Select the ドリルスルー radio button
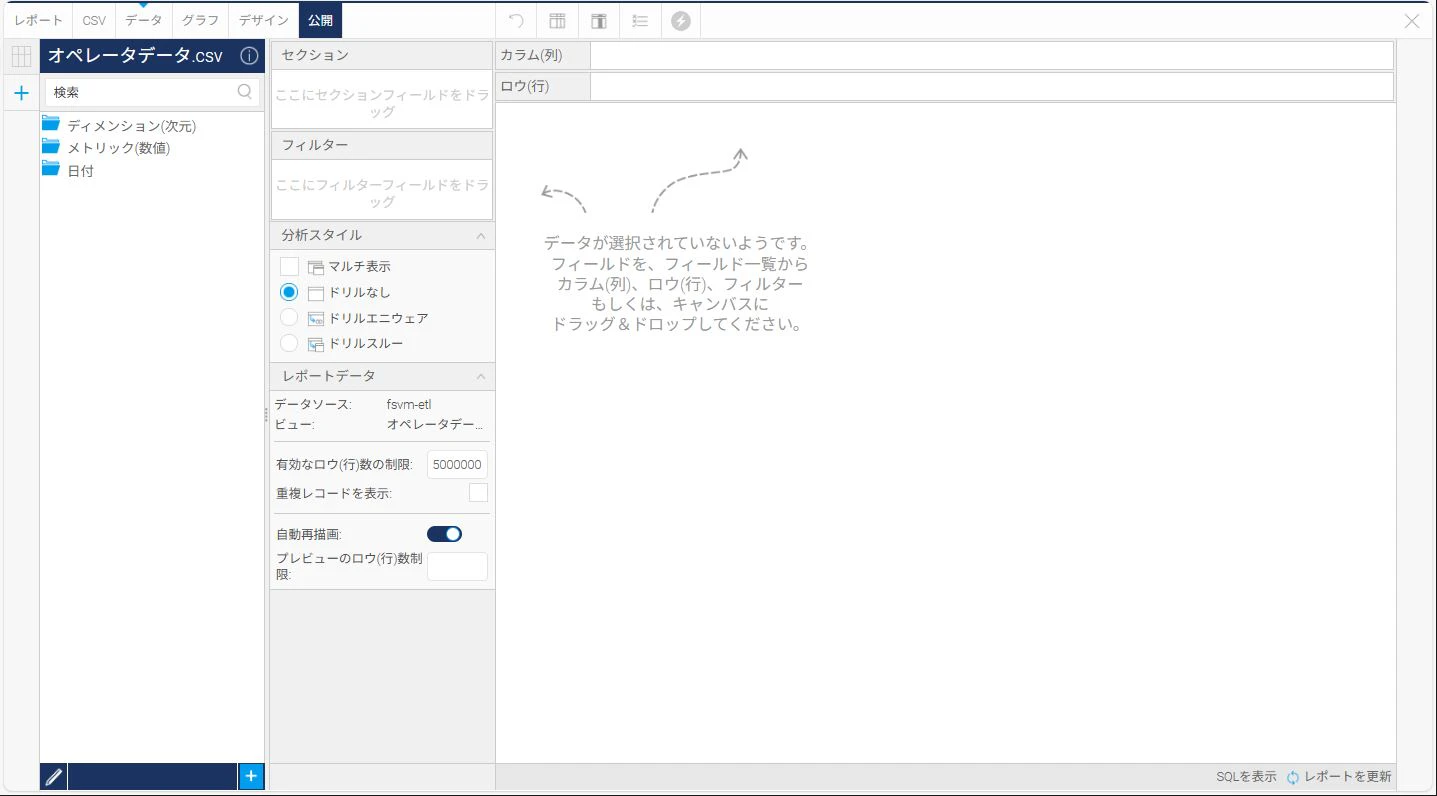The width and height of the screenshot is (1437, 796). [x=289, y=343]
